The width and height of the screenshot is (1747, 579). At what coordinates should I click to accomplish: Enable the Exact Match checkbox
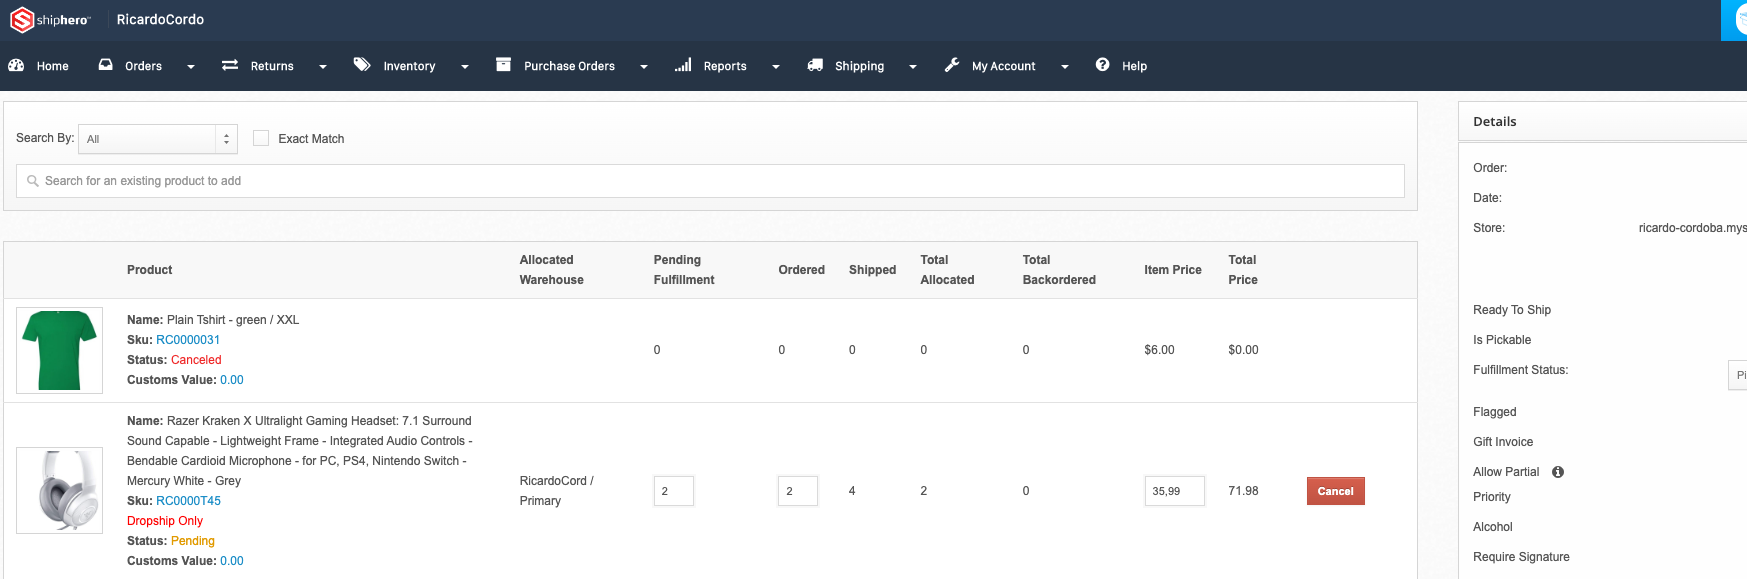tap(261, 138)
